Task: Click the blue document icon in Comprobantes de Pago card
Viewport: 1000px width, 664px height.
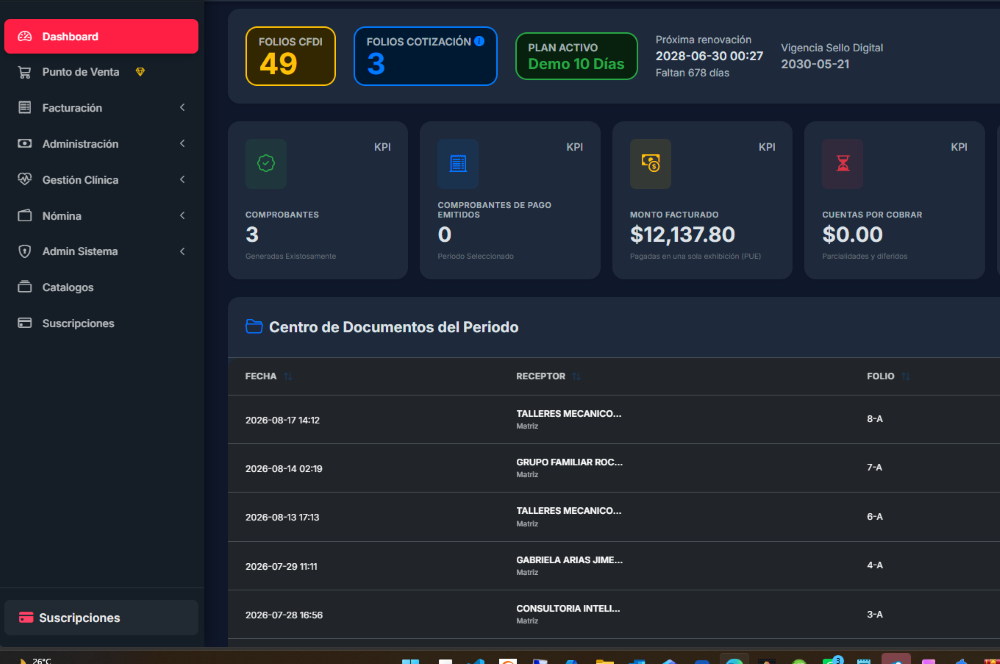Action: point(458,163)
